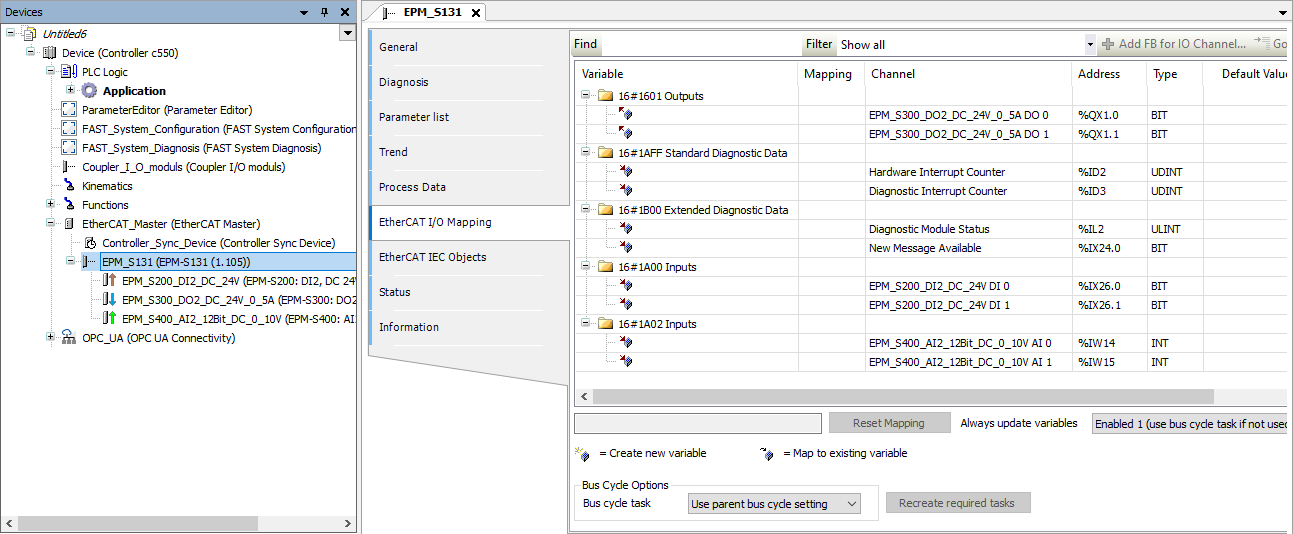Click the EPM_S400_AI2_12Bit module icon
This screenshot has width=1293, height=534.
(110, 319)
